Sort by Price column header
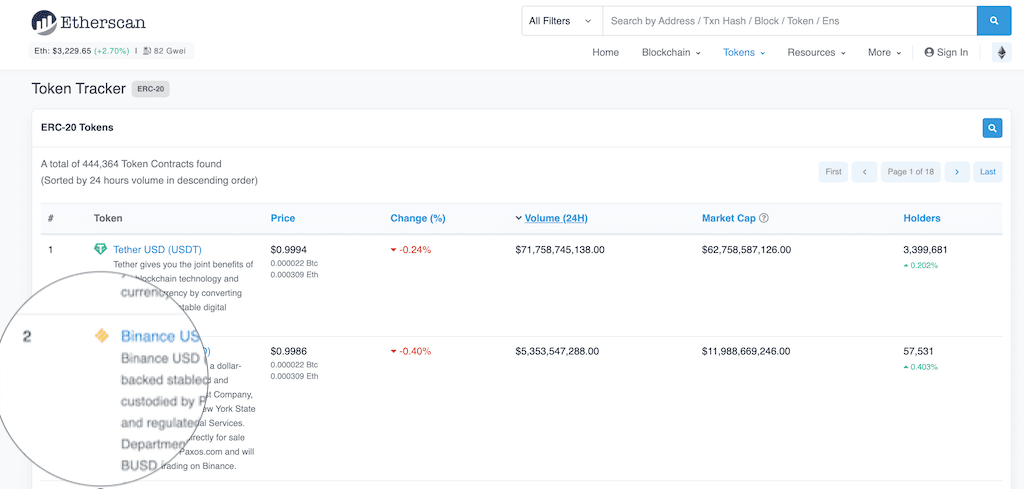 pos(283,218)
